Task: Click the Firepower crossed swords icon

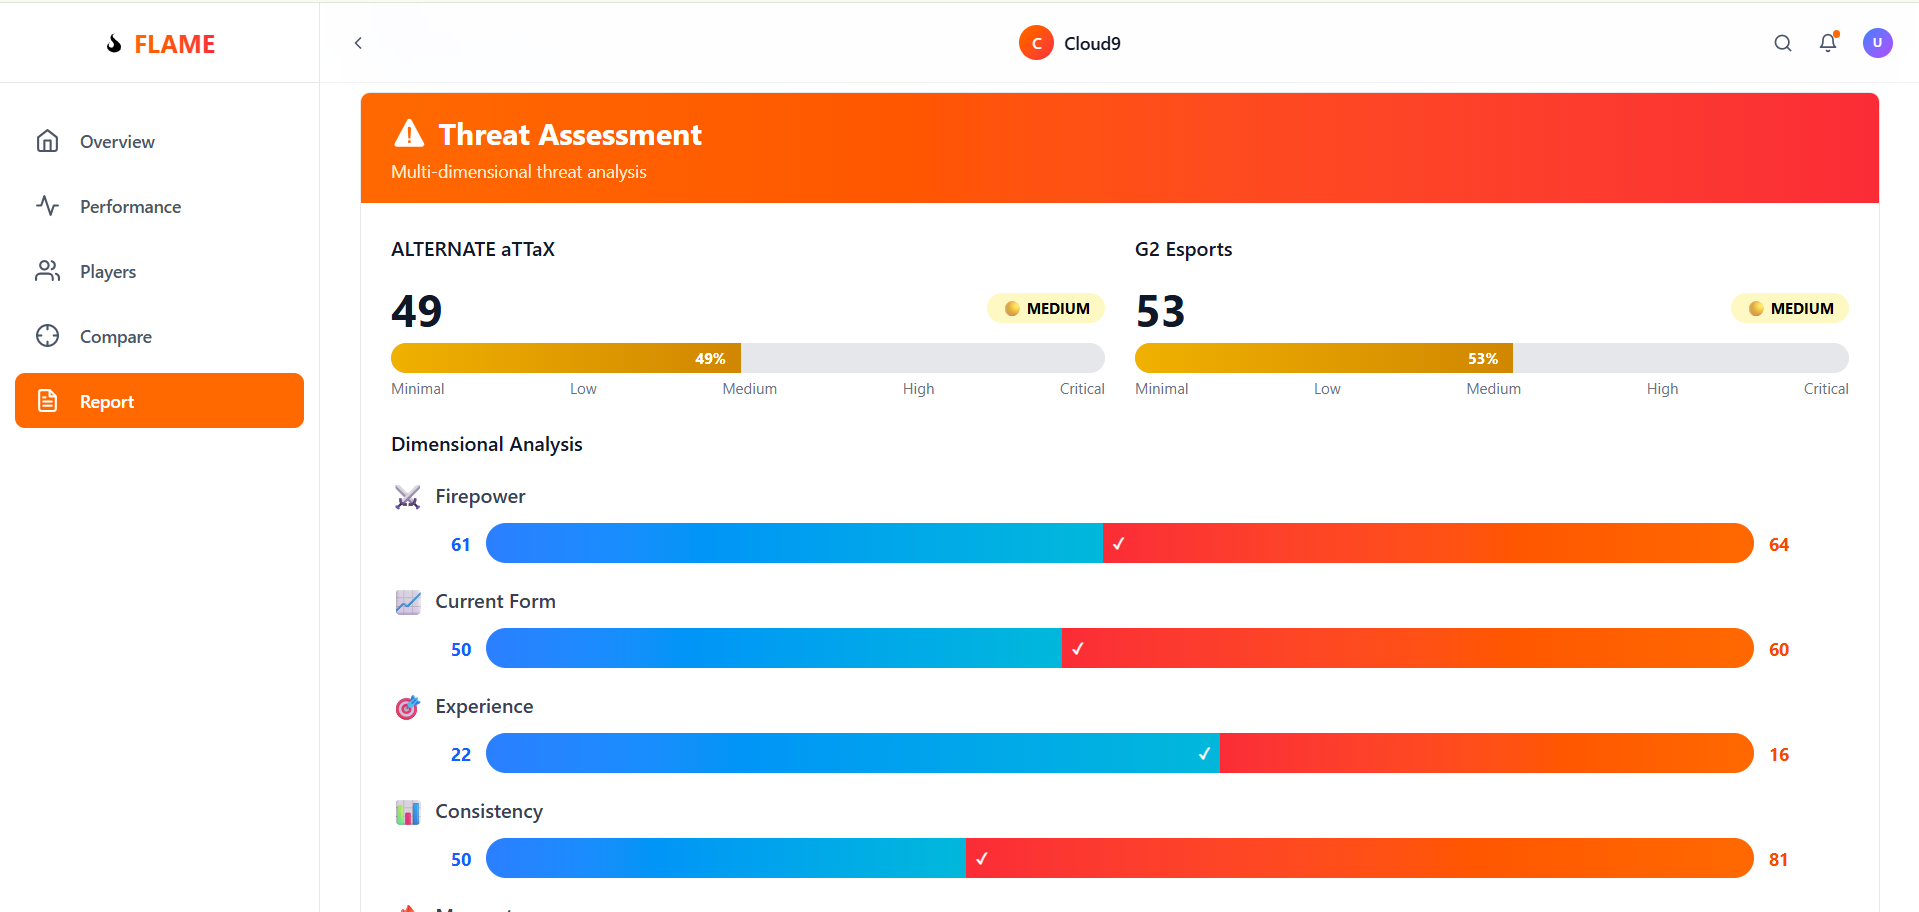Action: pos(407,497)
